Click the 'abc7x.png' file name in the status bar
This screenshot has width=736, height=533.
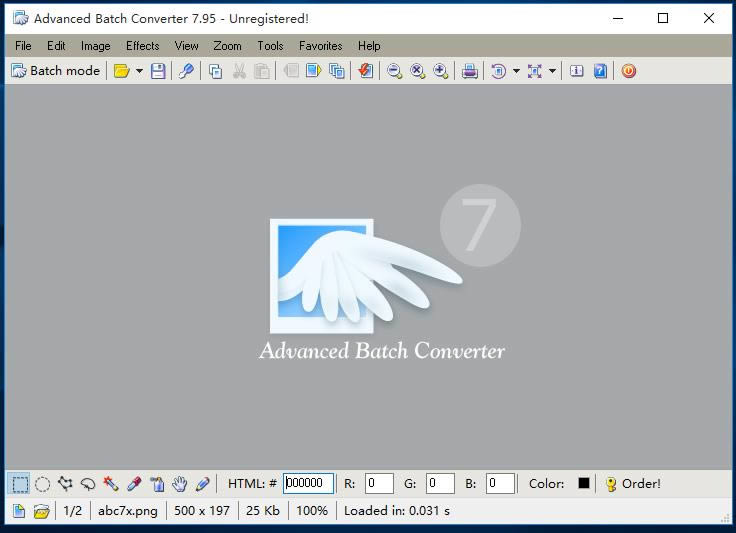coord(128,511)
